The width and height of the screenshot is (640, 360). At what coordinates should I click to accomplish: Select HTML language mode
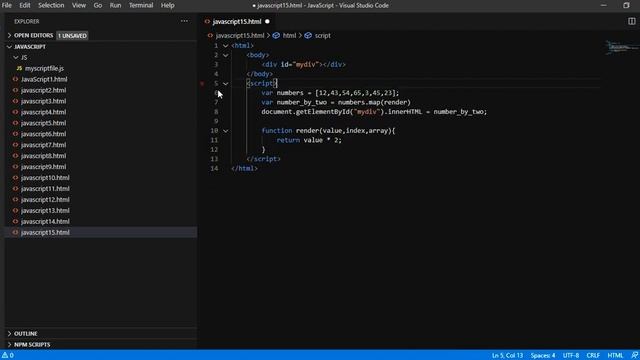point(615,355)
